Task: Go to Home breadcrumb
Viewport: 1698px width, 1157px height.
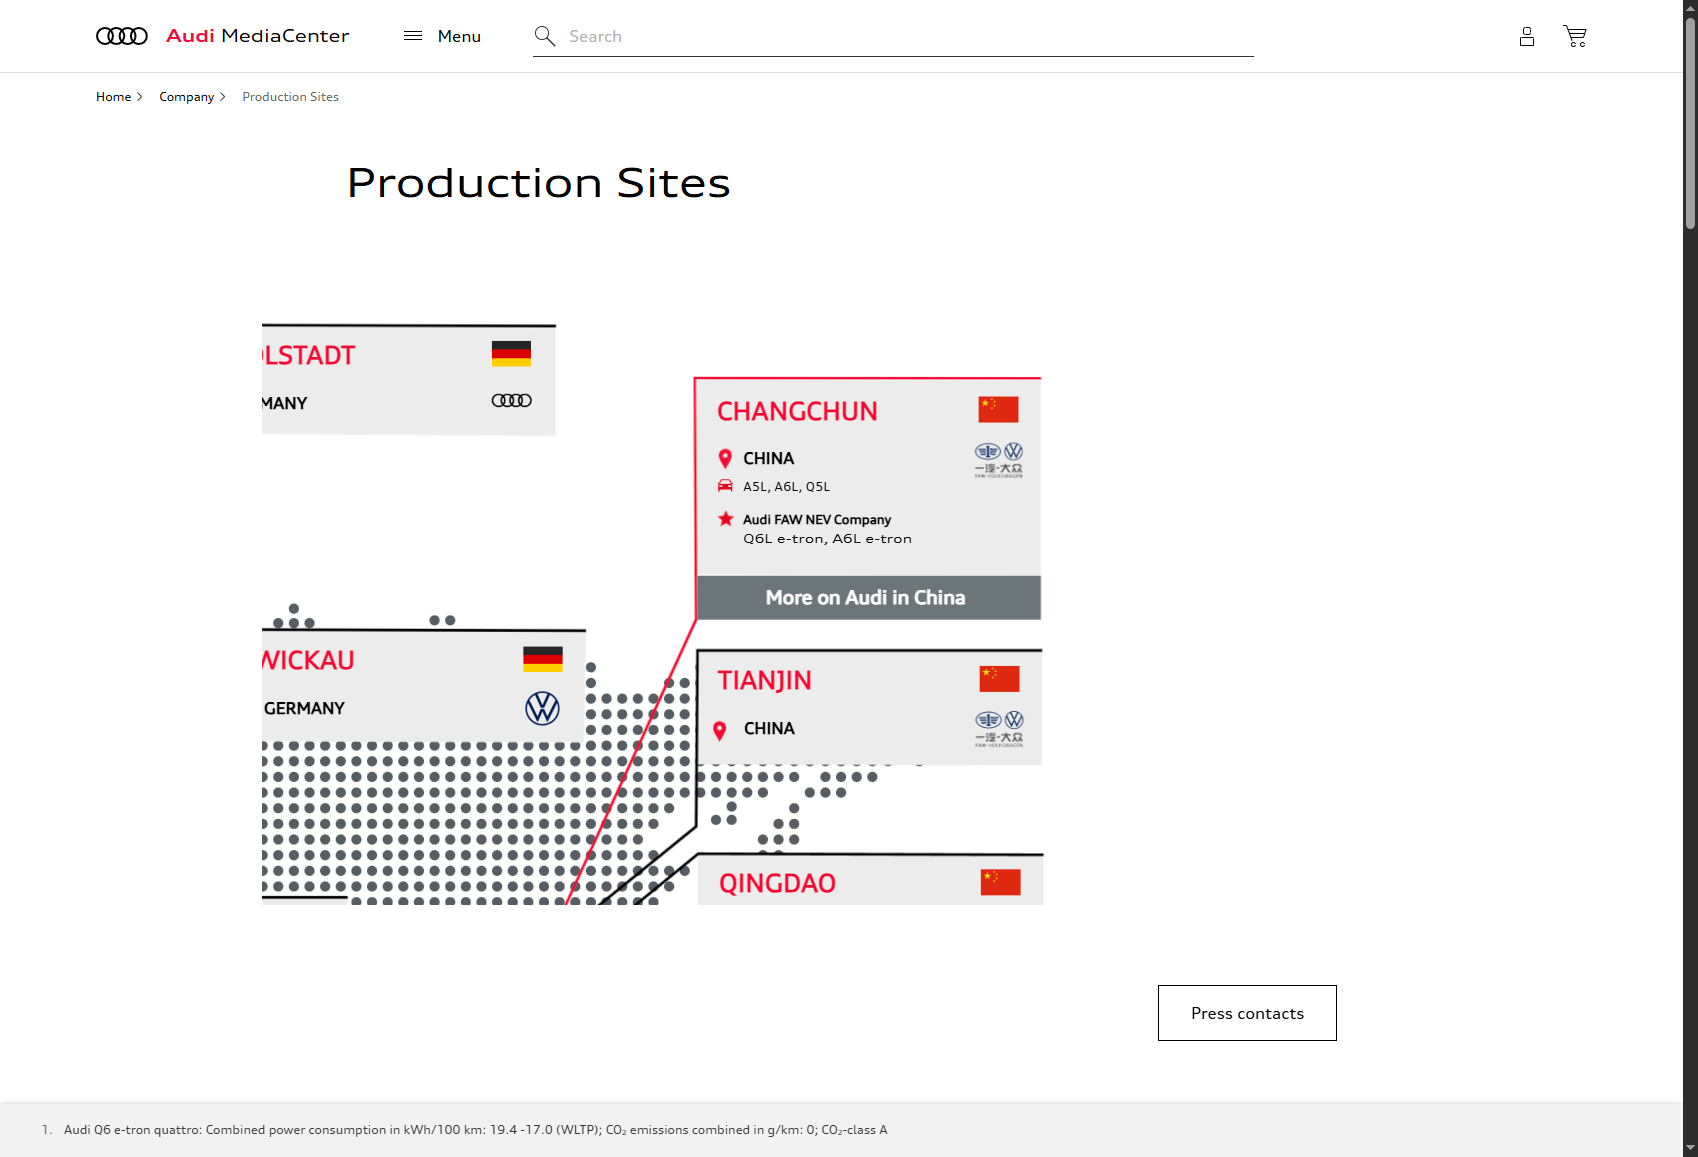Action: [114, 97]
